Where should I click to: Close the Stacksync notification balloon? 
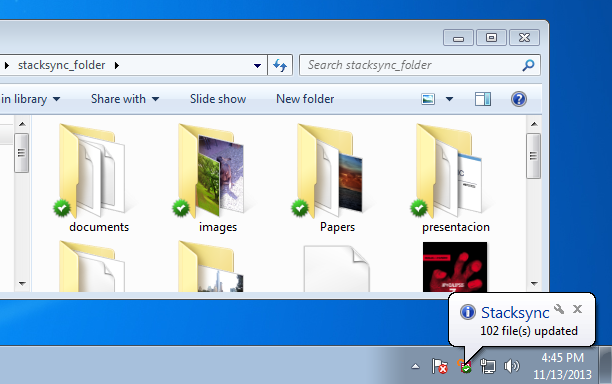tap(577, 309)
